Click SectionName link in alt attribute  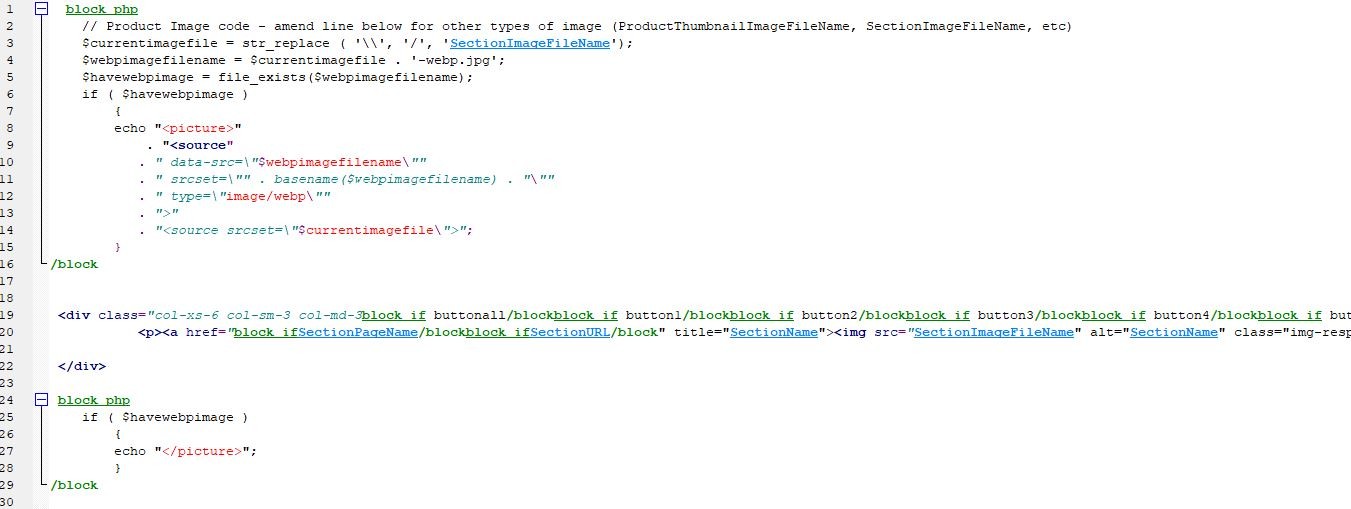(1174, 332)
